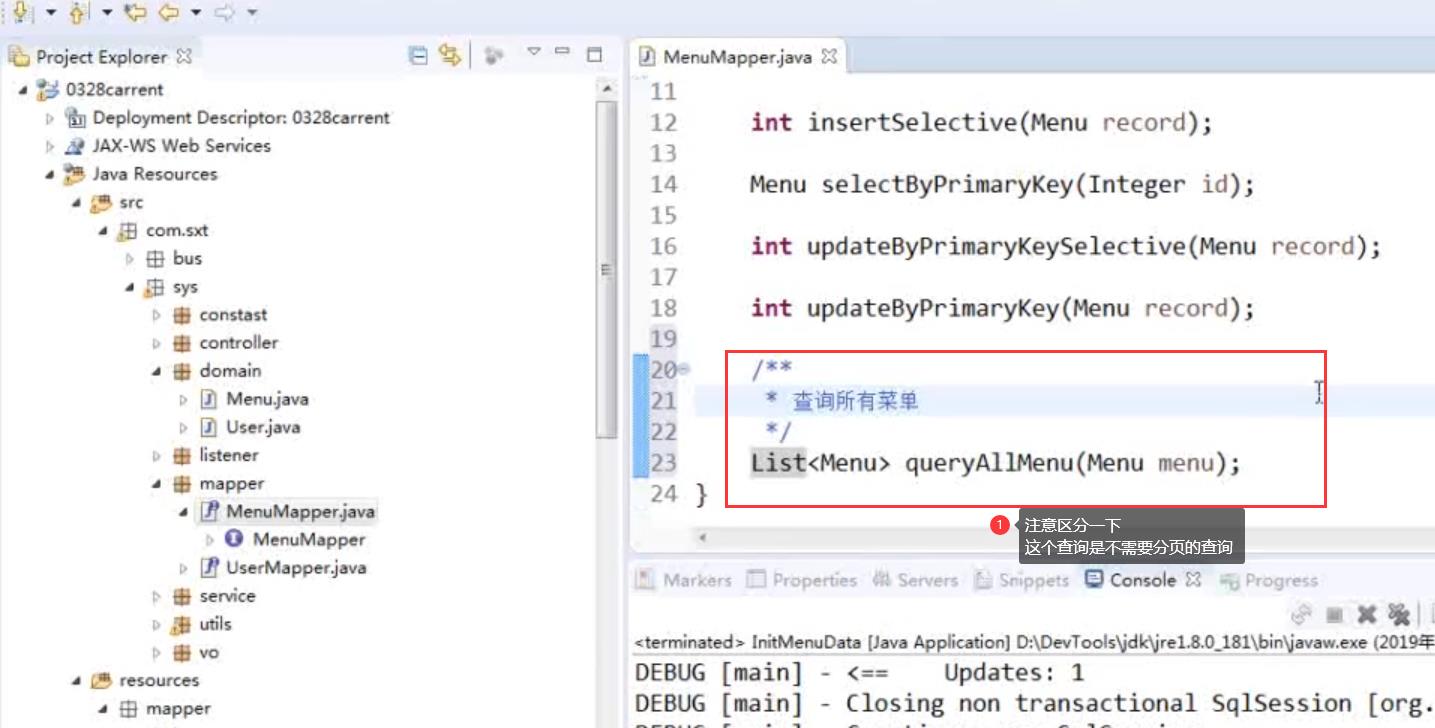Click the JAX-WS Web Services icon
Screen dimensions: 1435x728
75,146
